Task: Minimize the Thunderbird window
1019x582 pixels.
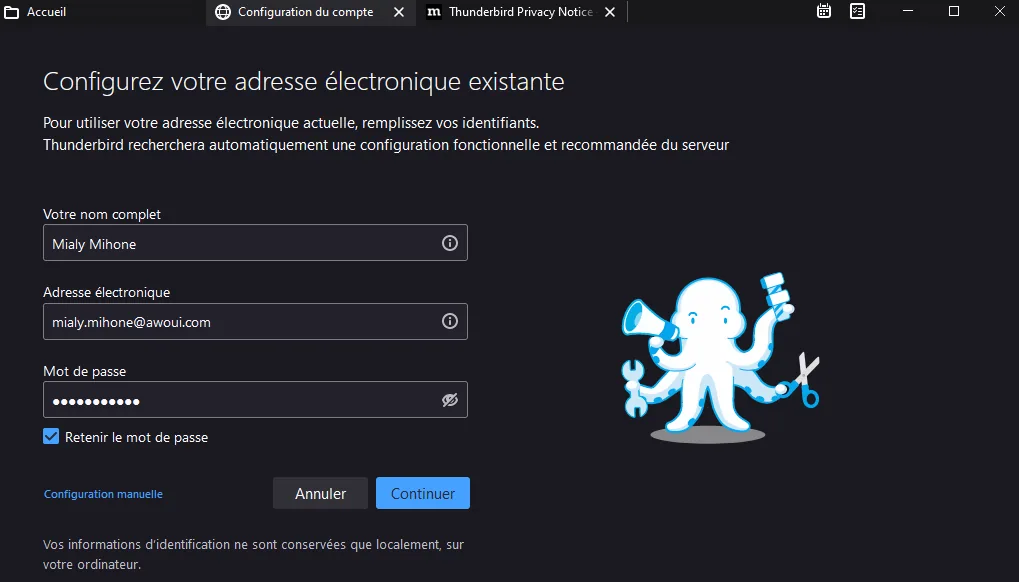Action: (908, 11)
